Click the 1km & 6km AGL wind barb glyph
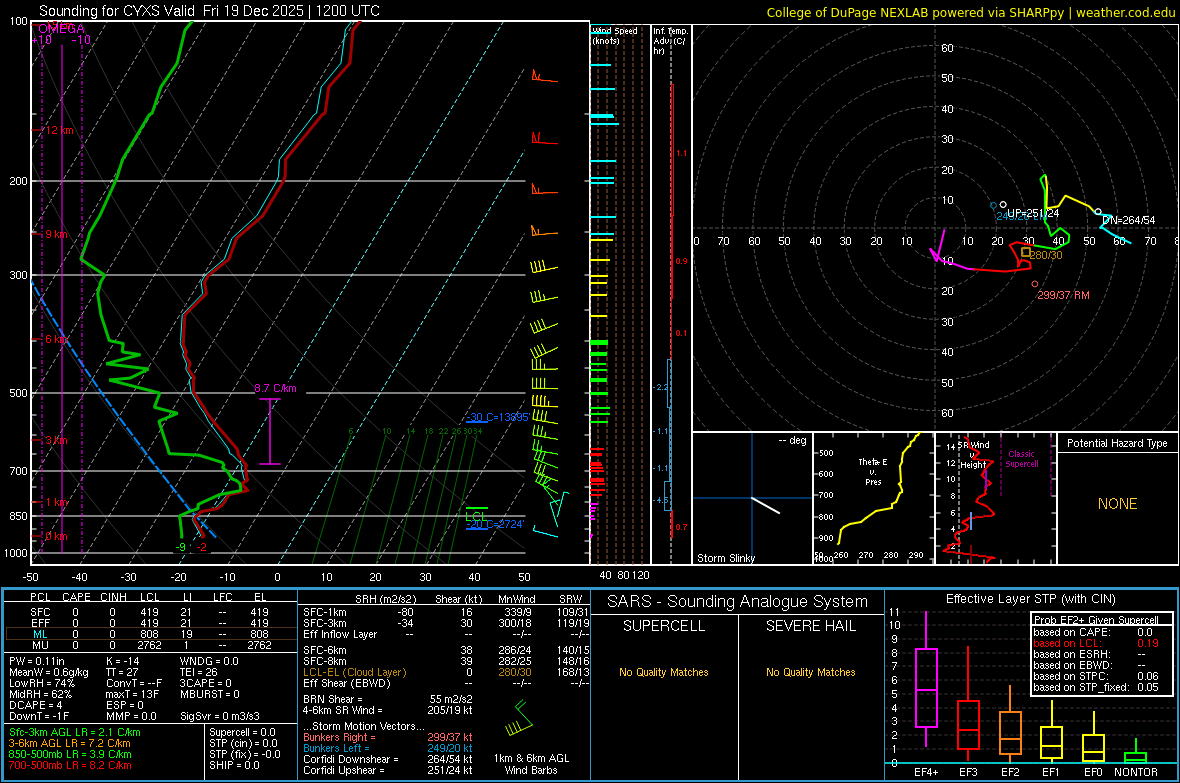 (519, 718)
